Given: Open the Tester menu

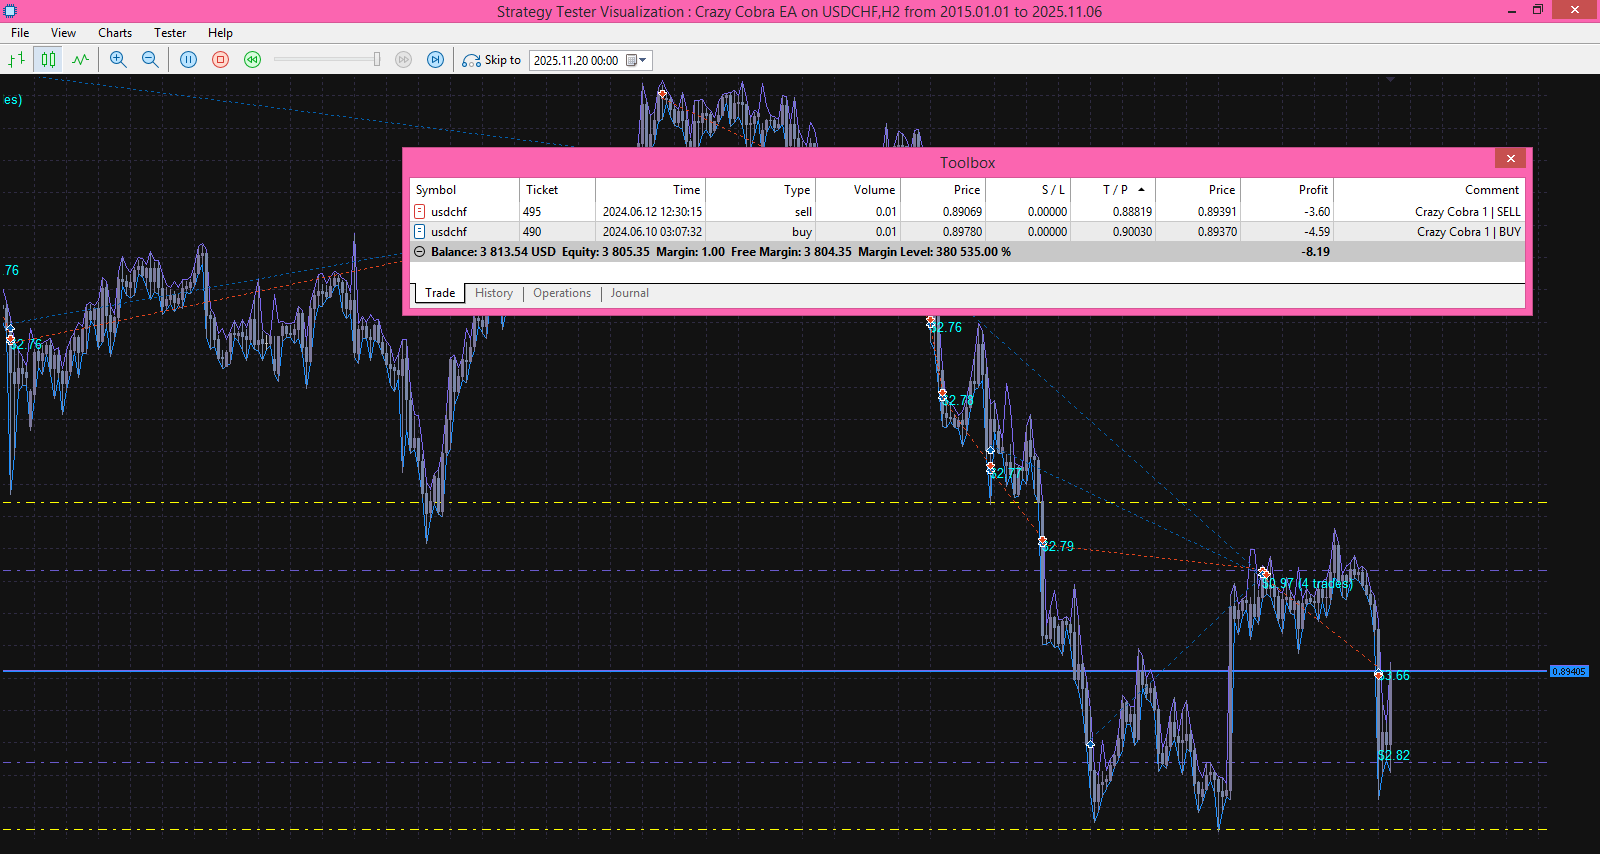Looking at the screenshot, I should click(170, 33).
